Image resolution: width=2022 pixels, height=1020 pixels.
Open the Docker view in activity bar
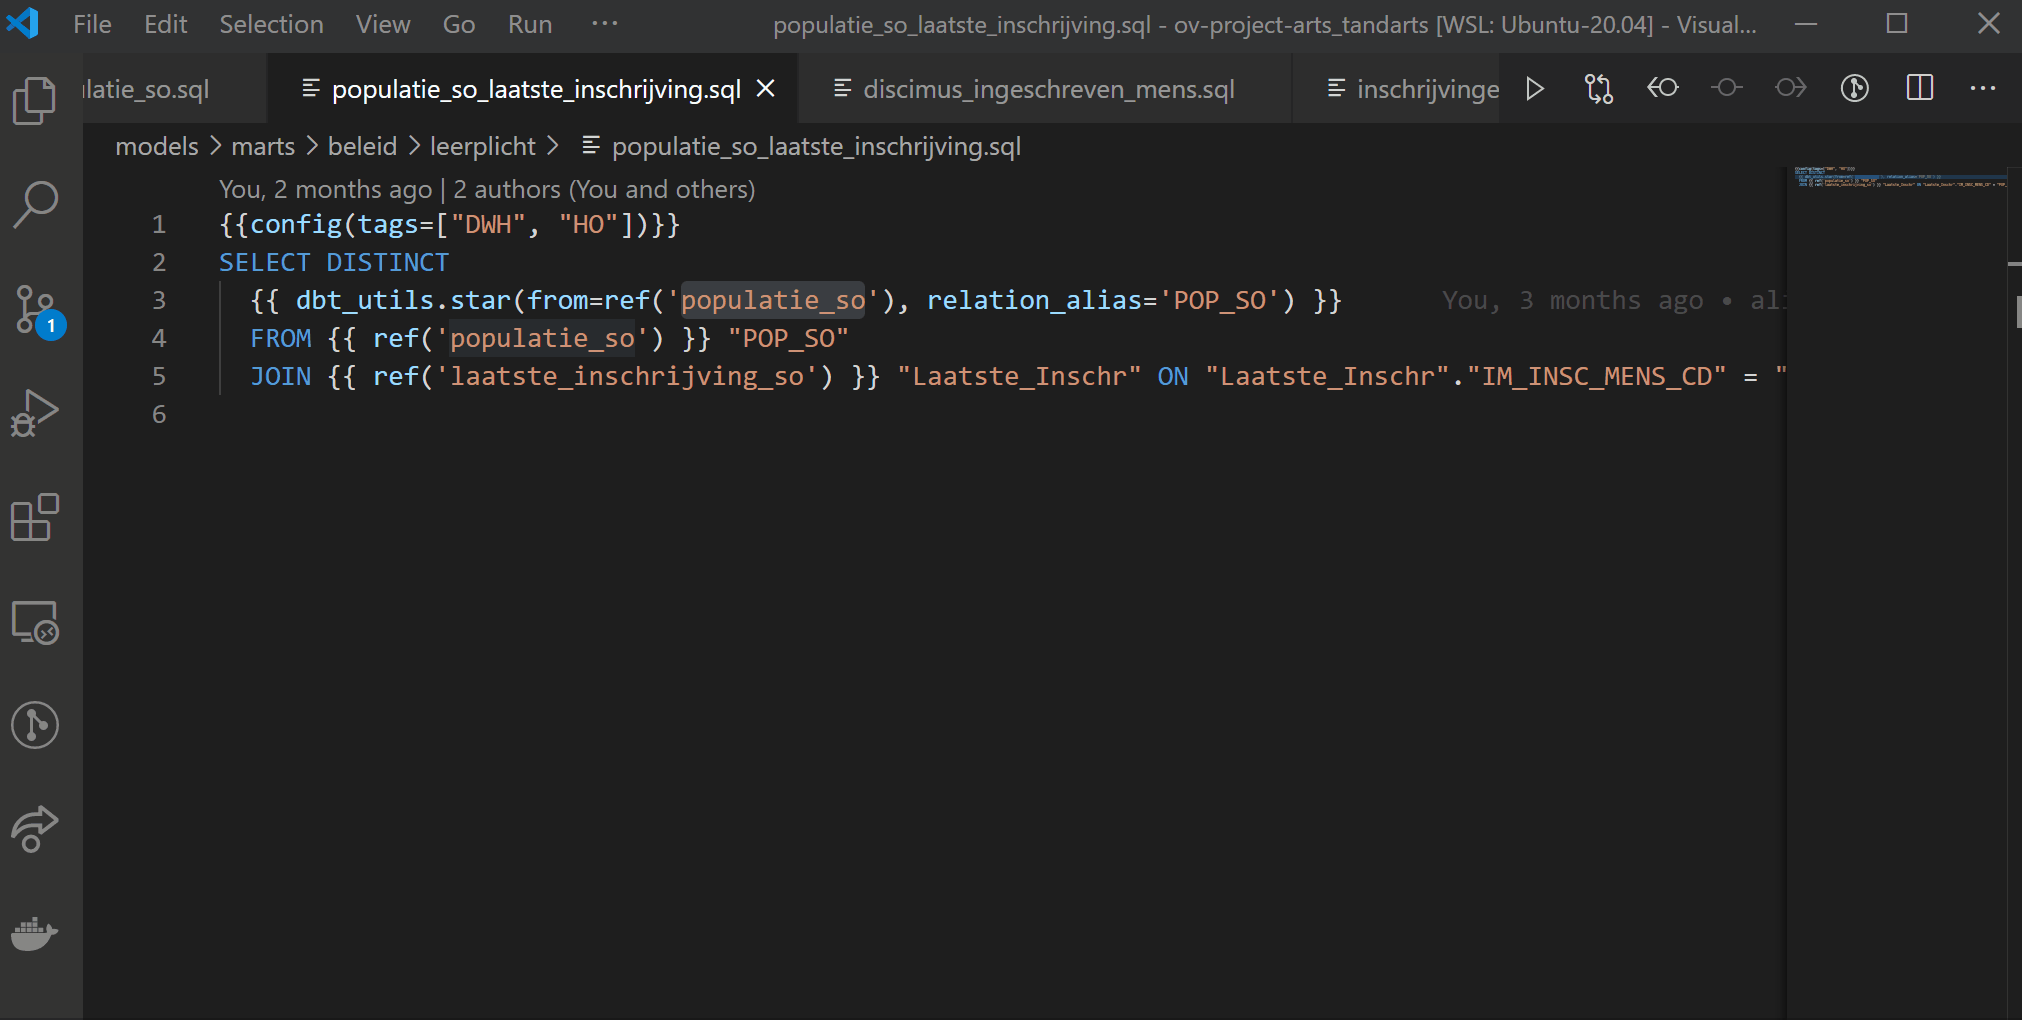coord(35,933)
